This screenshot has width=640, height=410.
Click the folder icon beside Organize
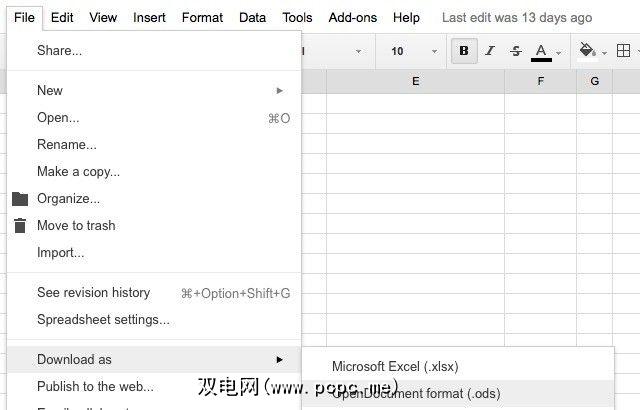pyautogui.click(x=20, y=199)
